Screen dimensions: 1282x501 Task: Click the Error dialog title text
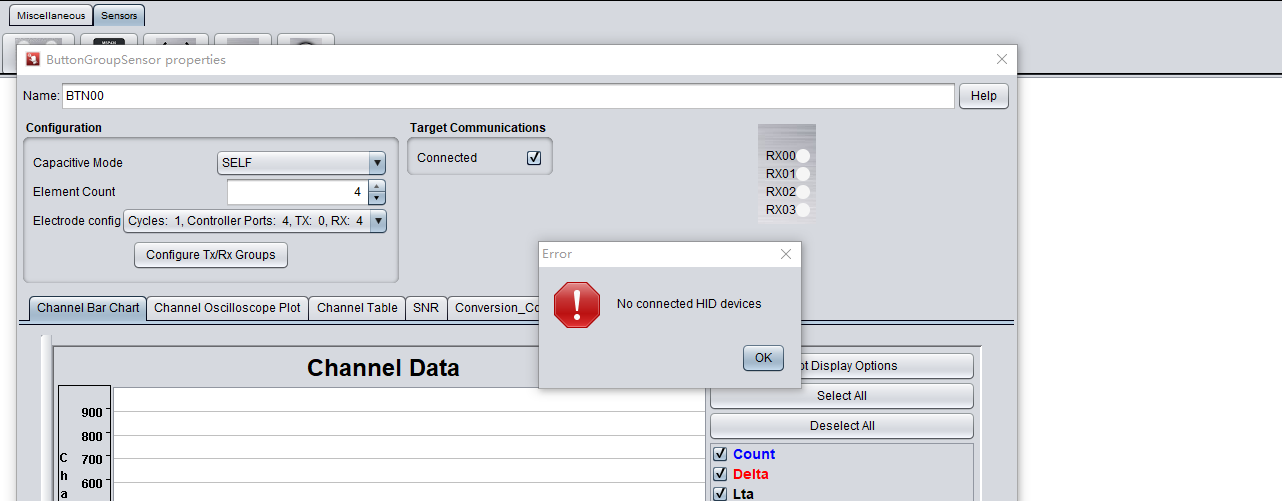[557, 254]
